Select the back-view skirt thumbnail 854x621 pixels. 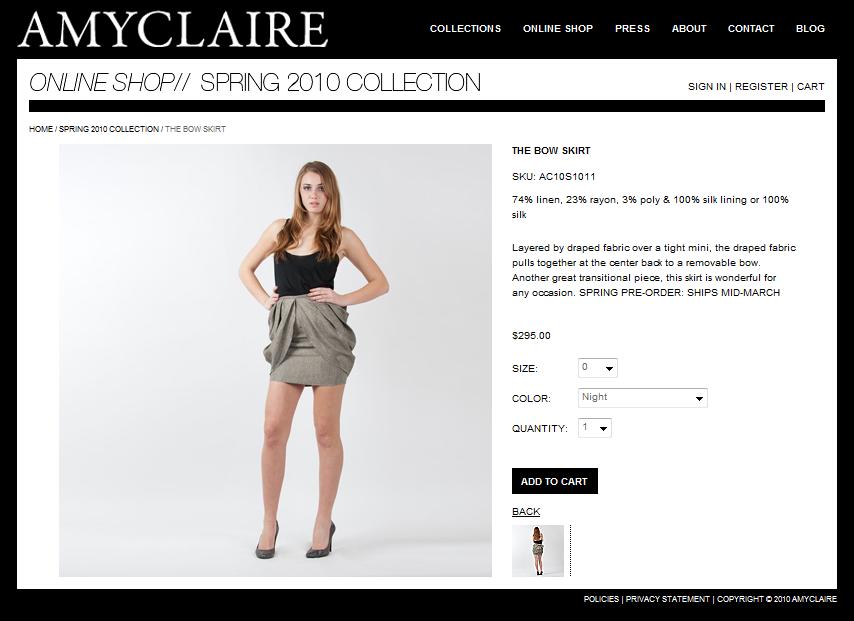[538, 551]
